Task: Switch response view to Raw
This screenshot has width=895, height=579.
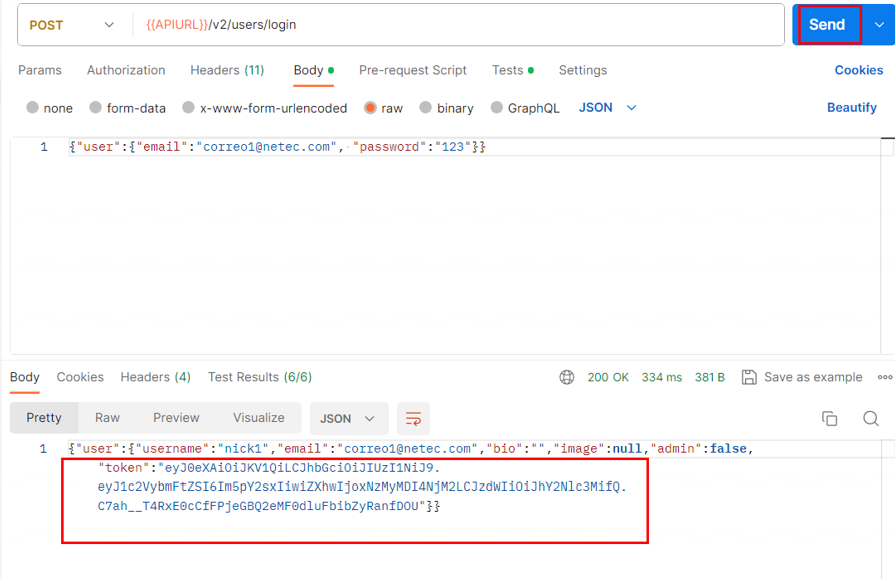Action: [x=107, y=417]
